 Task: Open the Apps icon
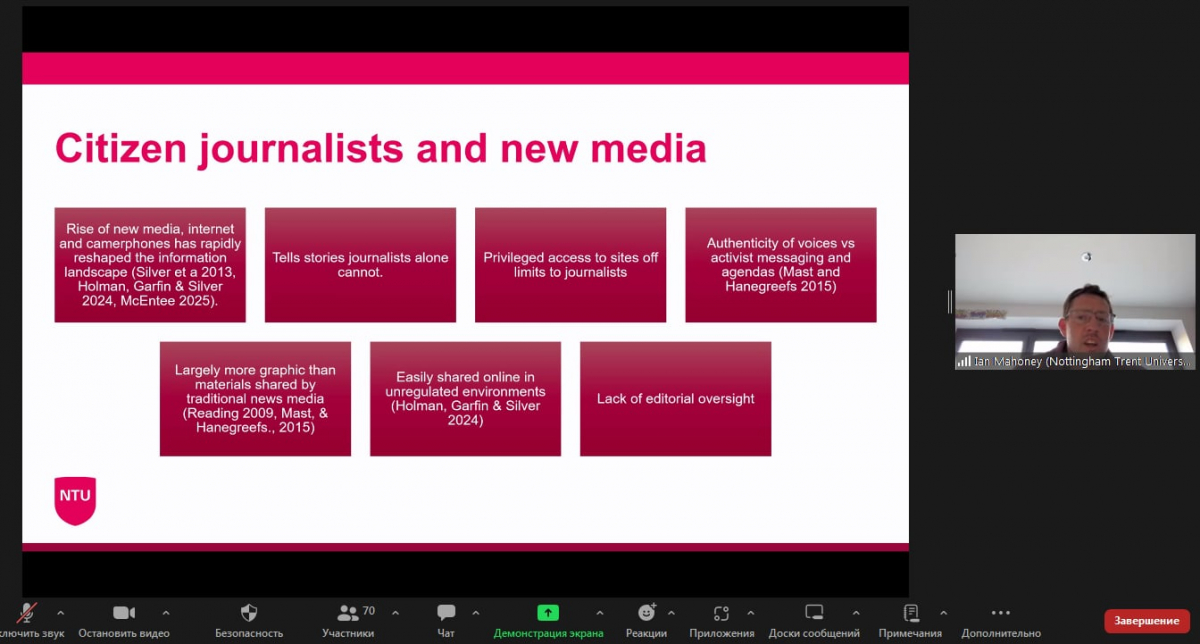721,613
